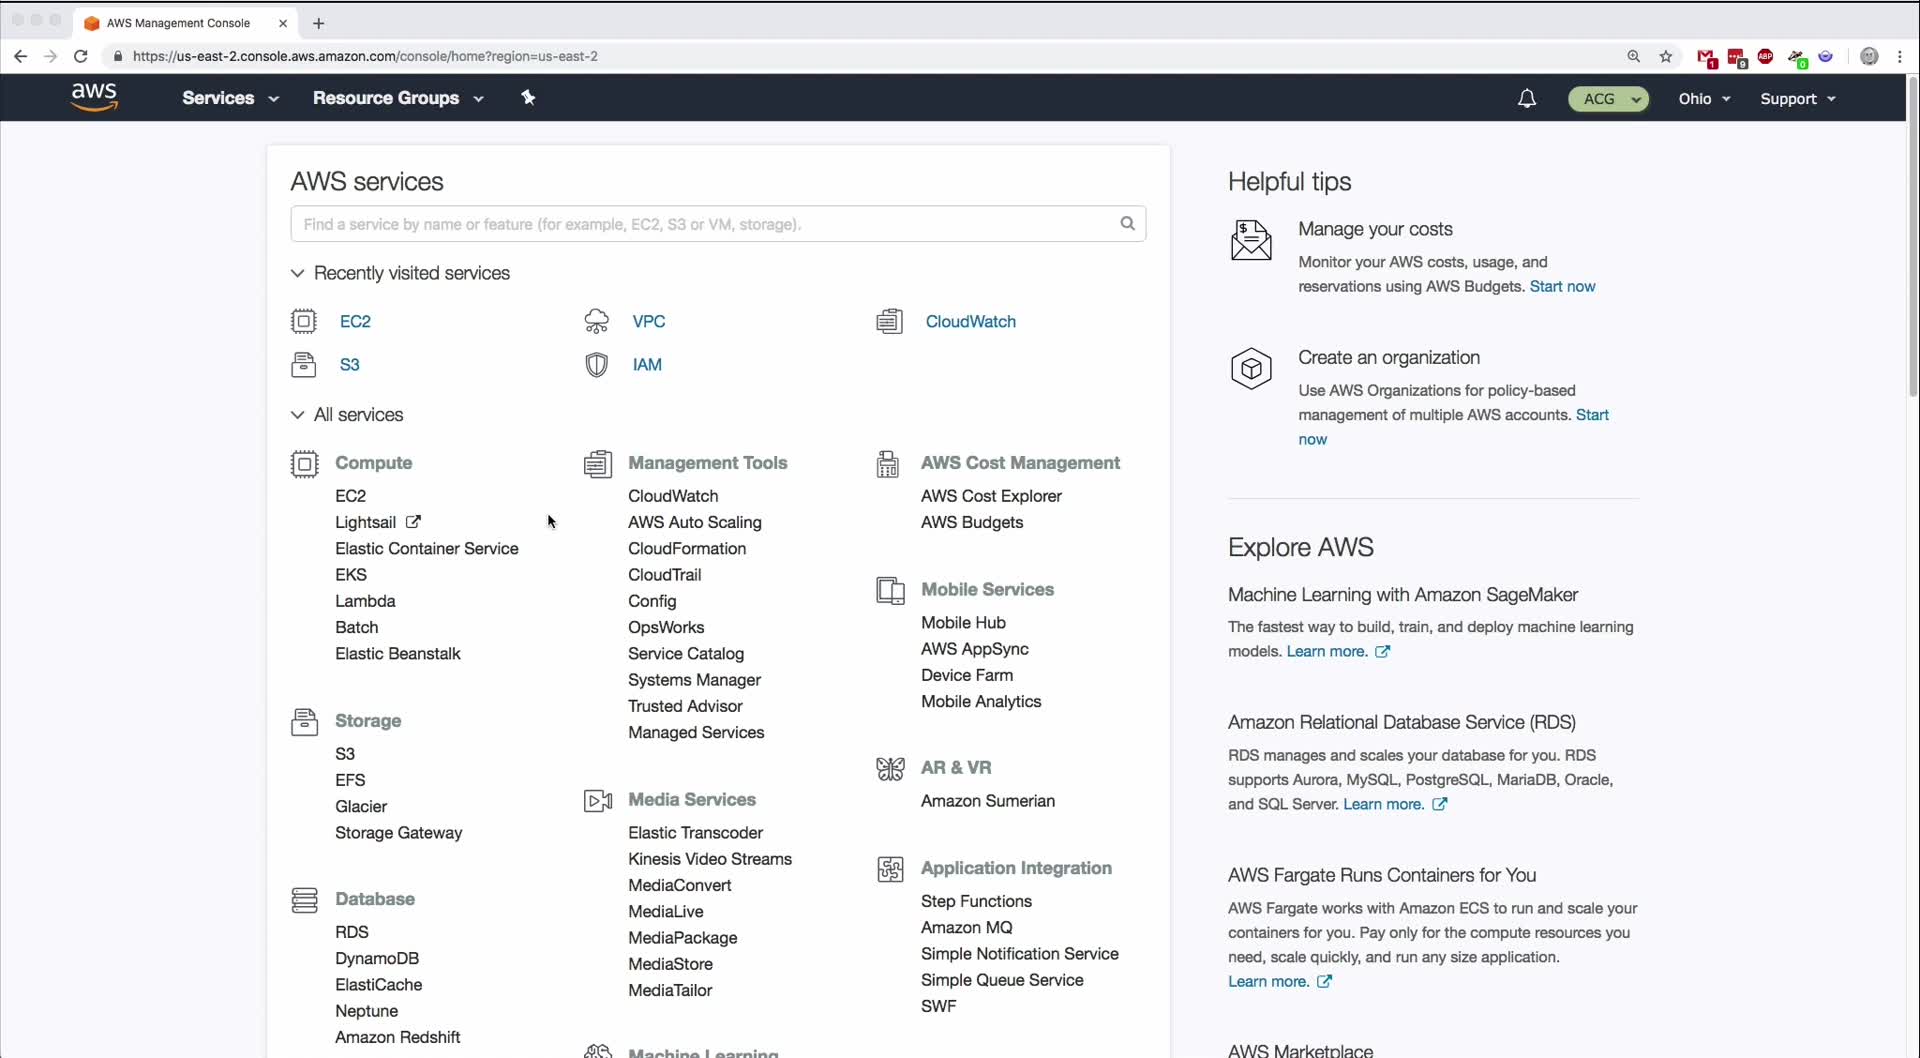Click the browser bookmark star icon
The height and width of the screenshot is (1058, 1920).
click(x=1666, y=56)
